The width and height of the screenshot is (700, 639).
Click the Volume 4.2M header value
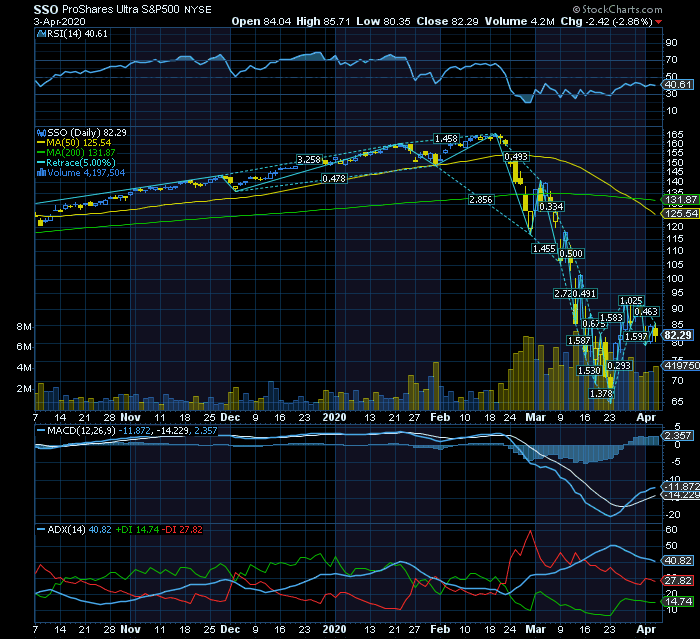click(x=520, y=21)
